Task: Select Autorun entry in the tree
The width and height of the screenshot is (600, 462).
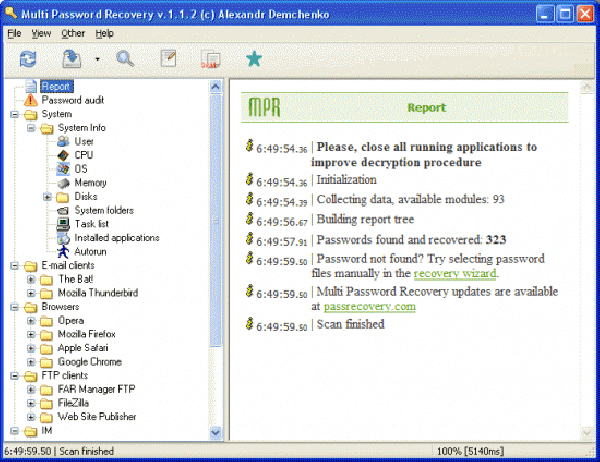Action: 90,252
